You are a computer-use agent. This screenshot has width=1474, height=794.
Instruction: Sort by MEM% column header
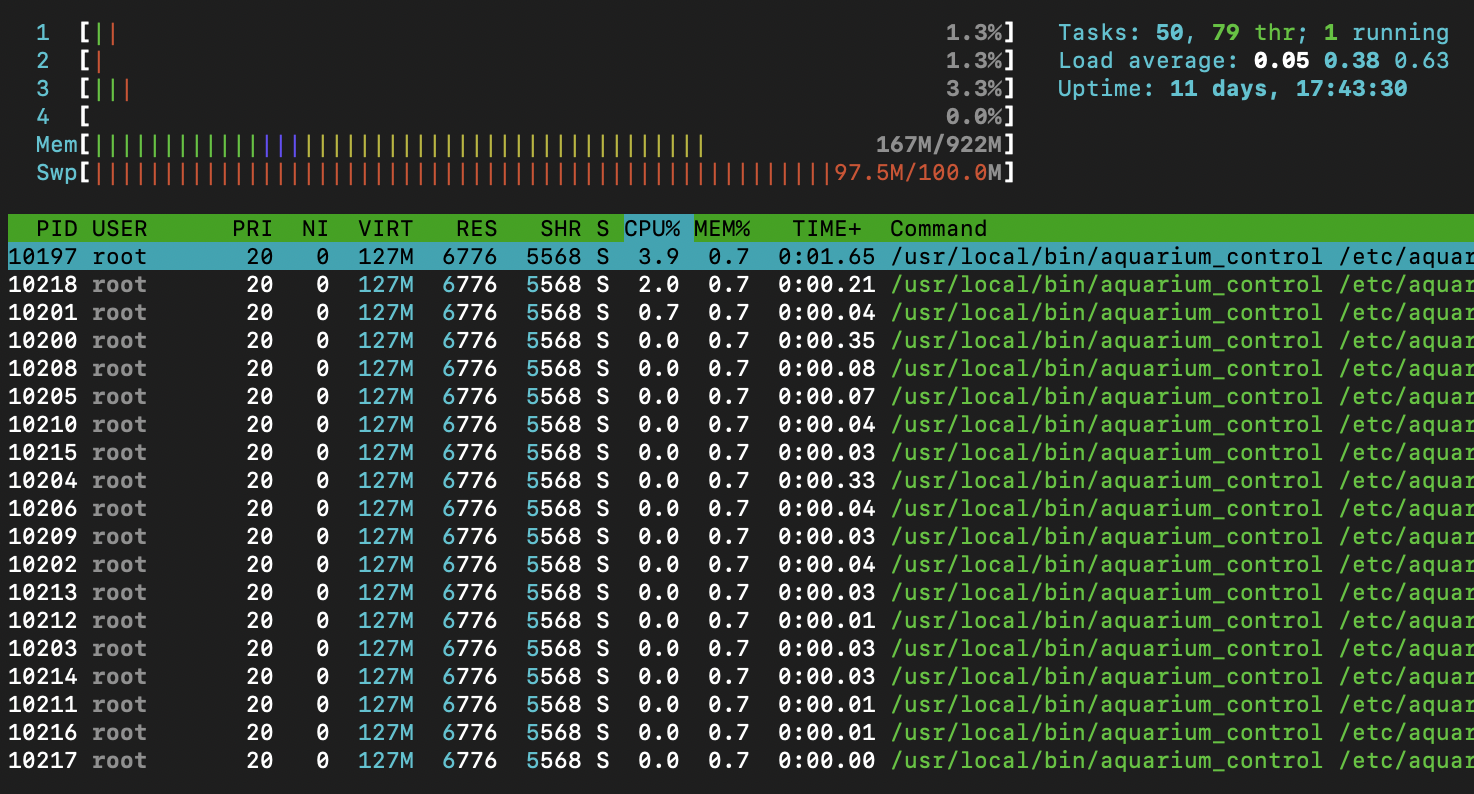(x=722, y=228)
